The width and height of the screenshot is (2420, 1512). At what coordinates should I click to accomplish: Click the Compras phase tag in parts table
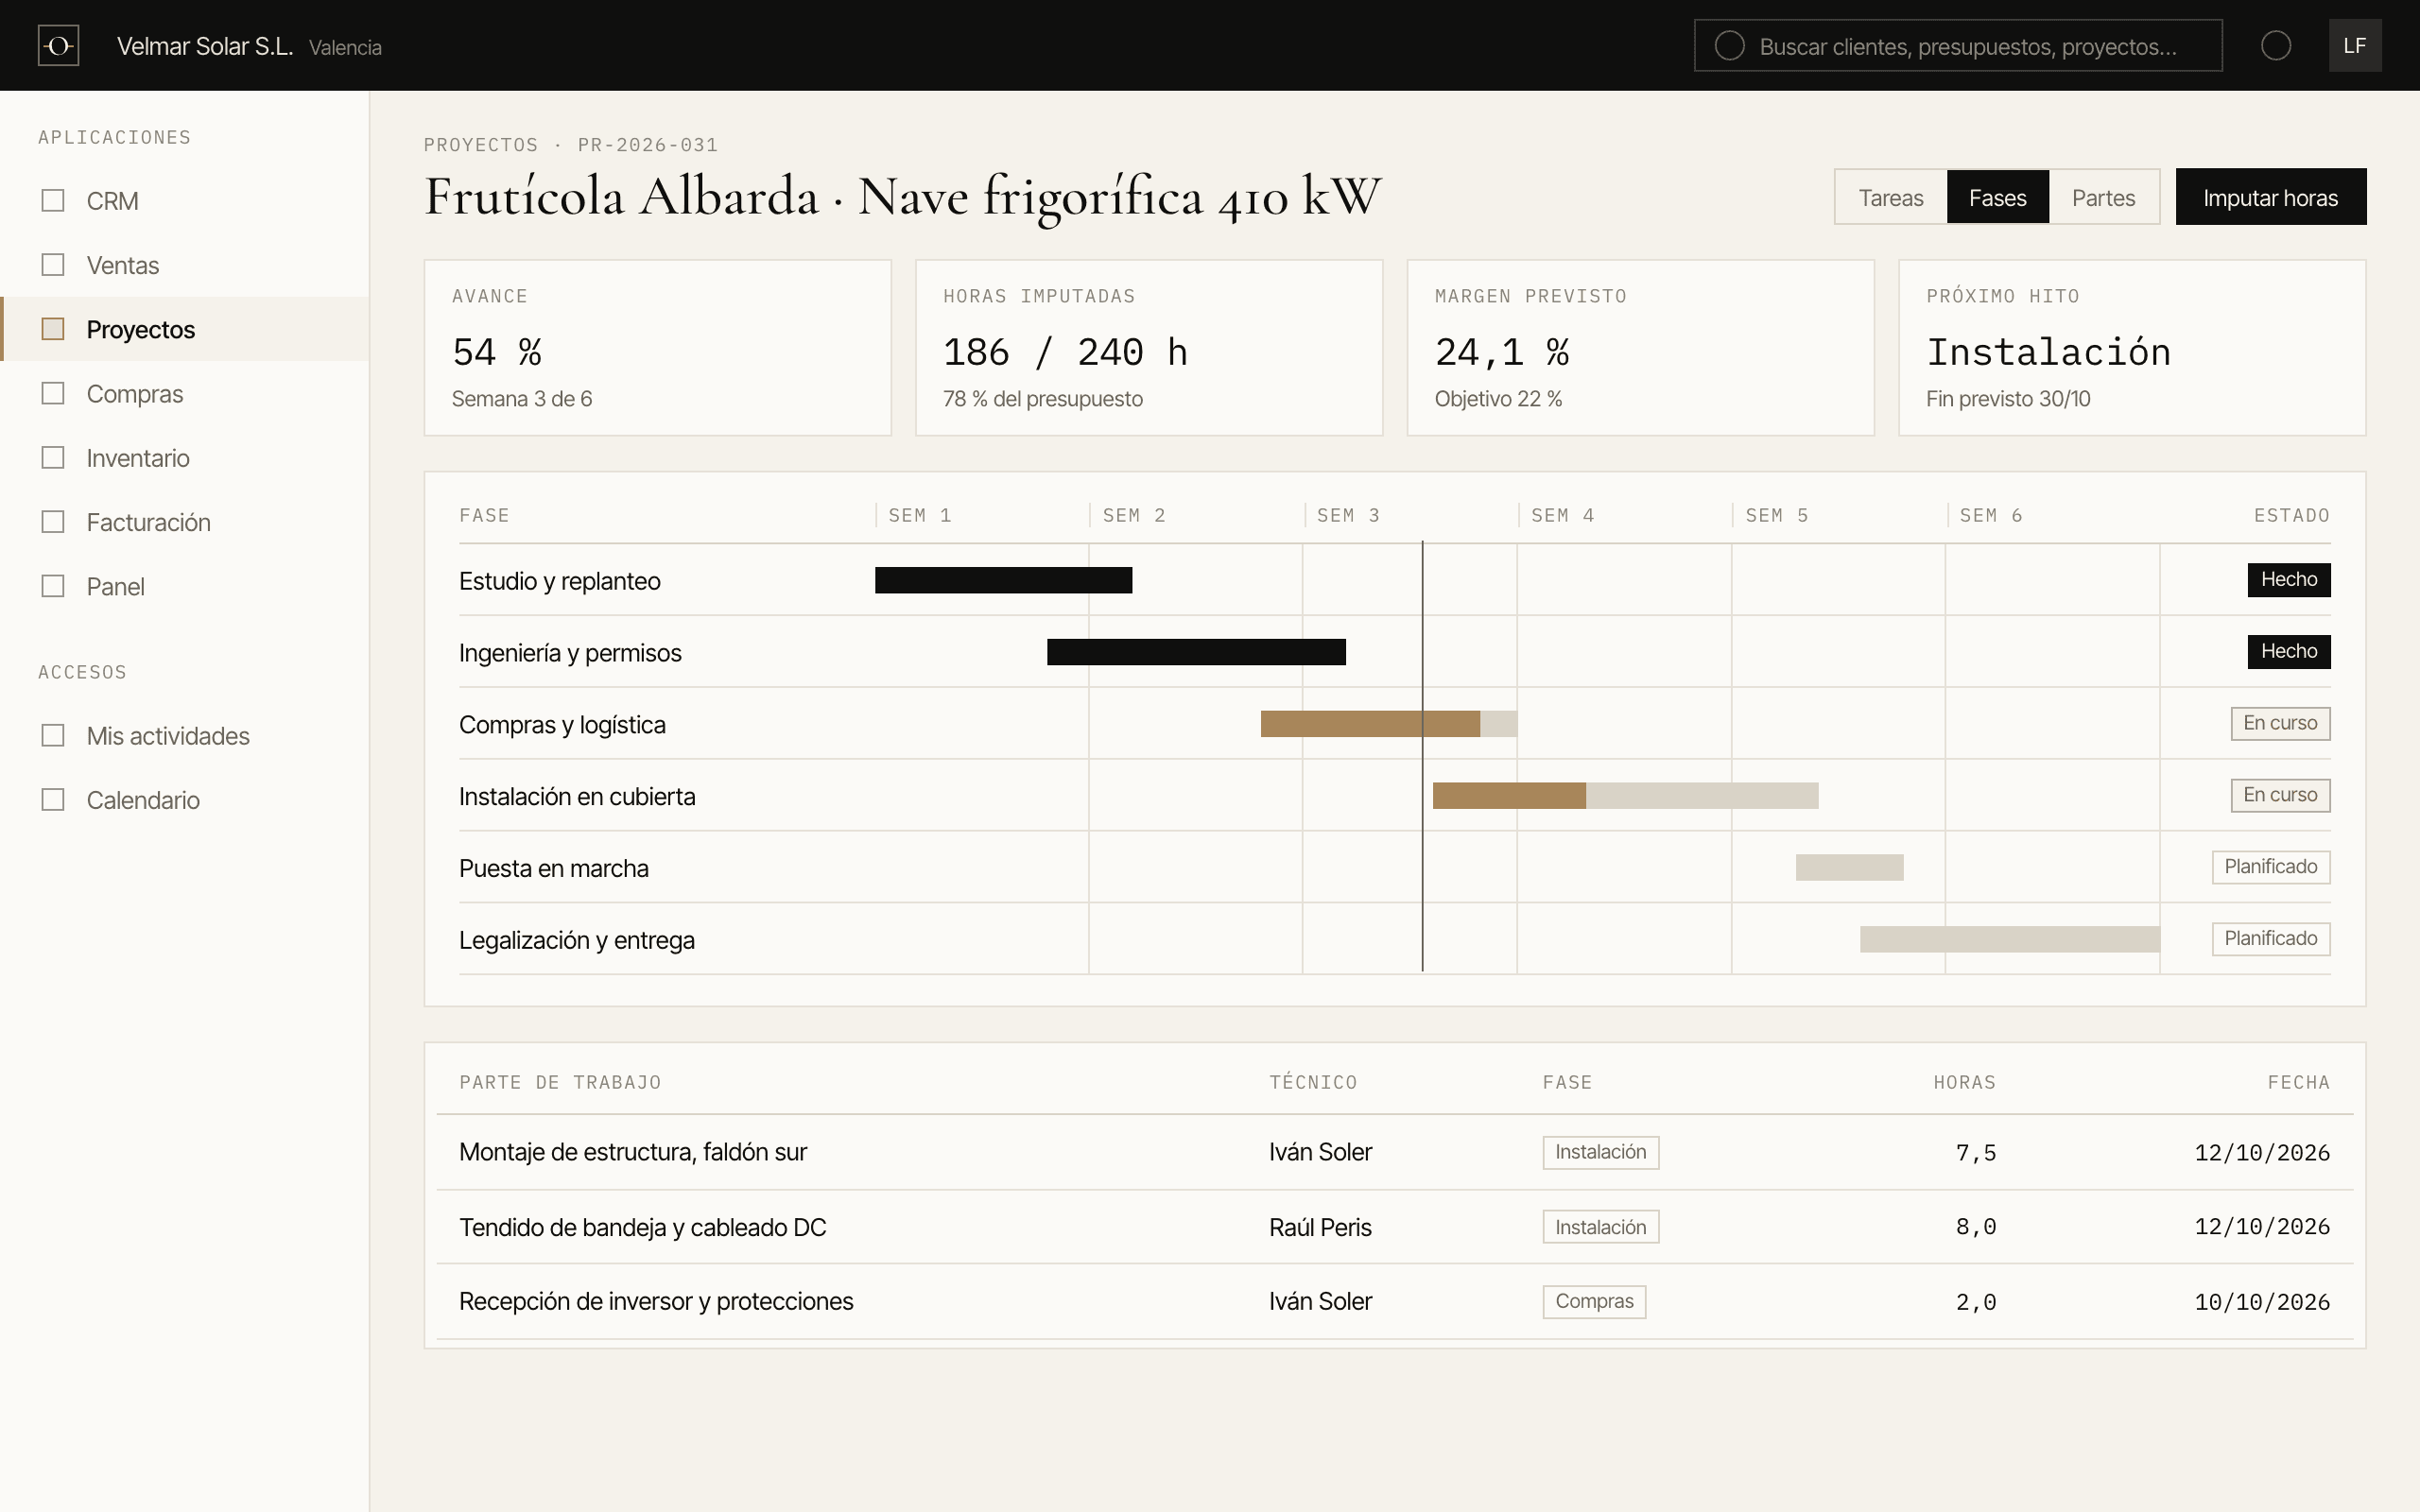pos(1594,1302)
